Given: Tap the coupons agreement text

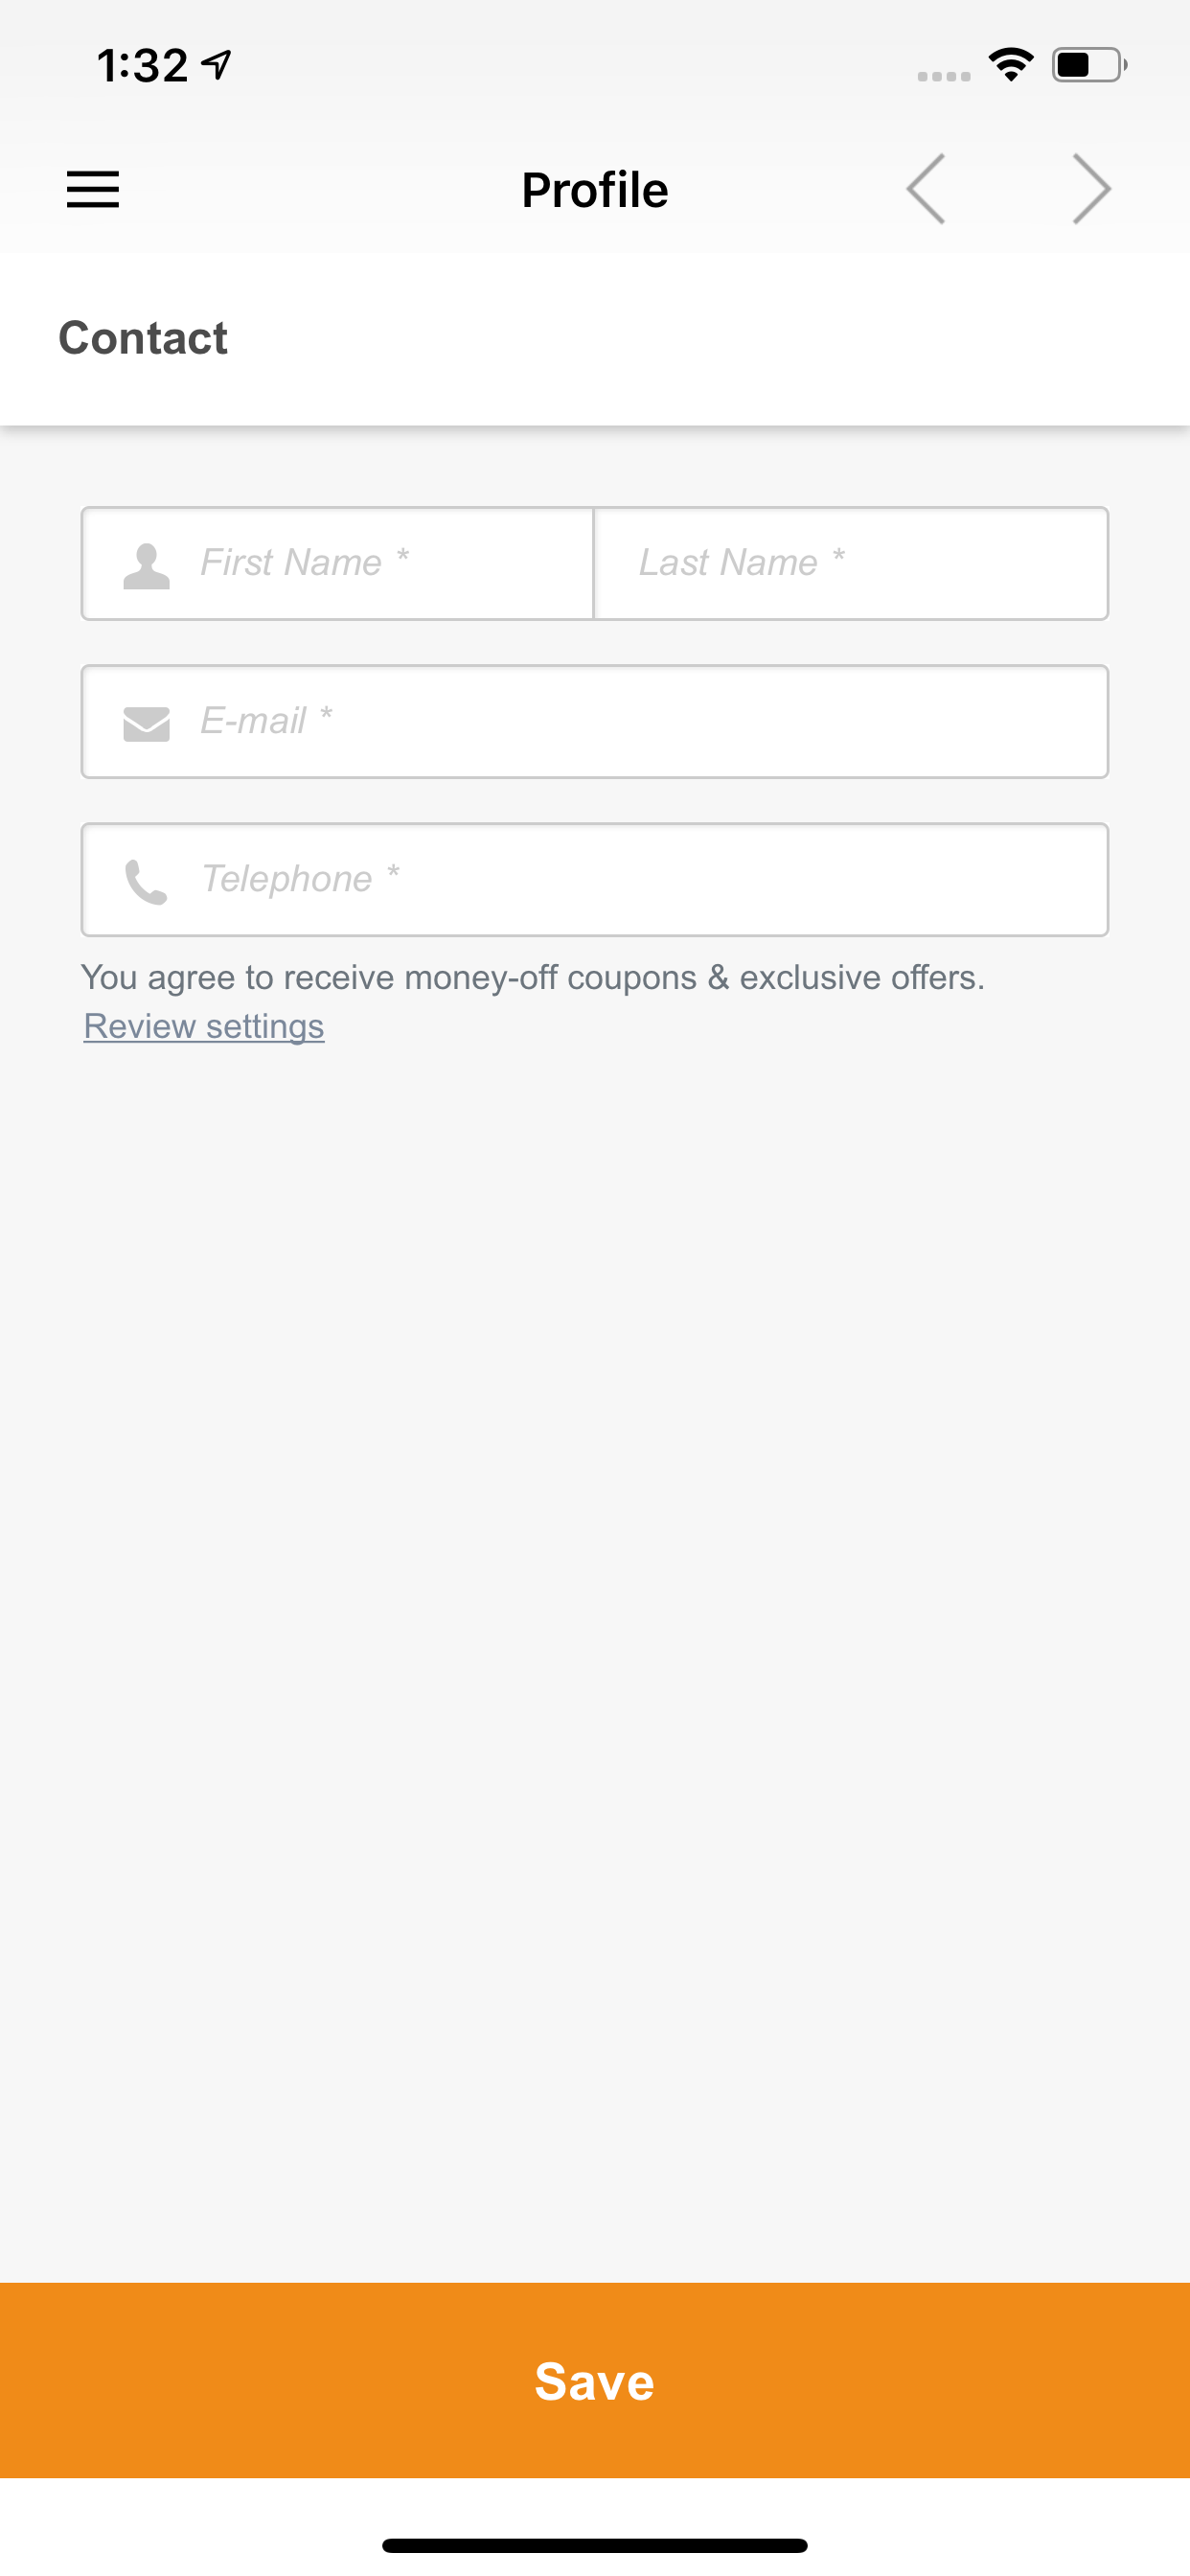Looking at the screenshot, I should click(x=533, y=977).
